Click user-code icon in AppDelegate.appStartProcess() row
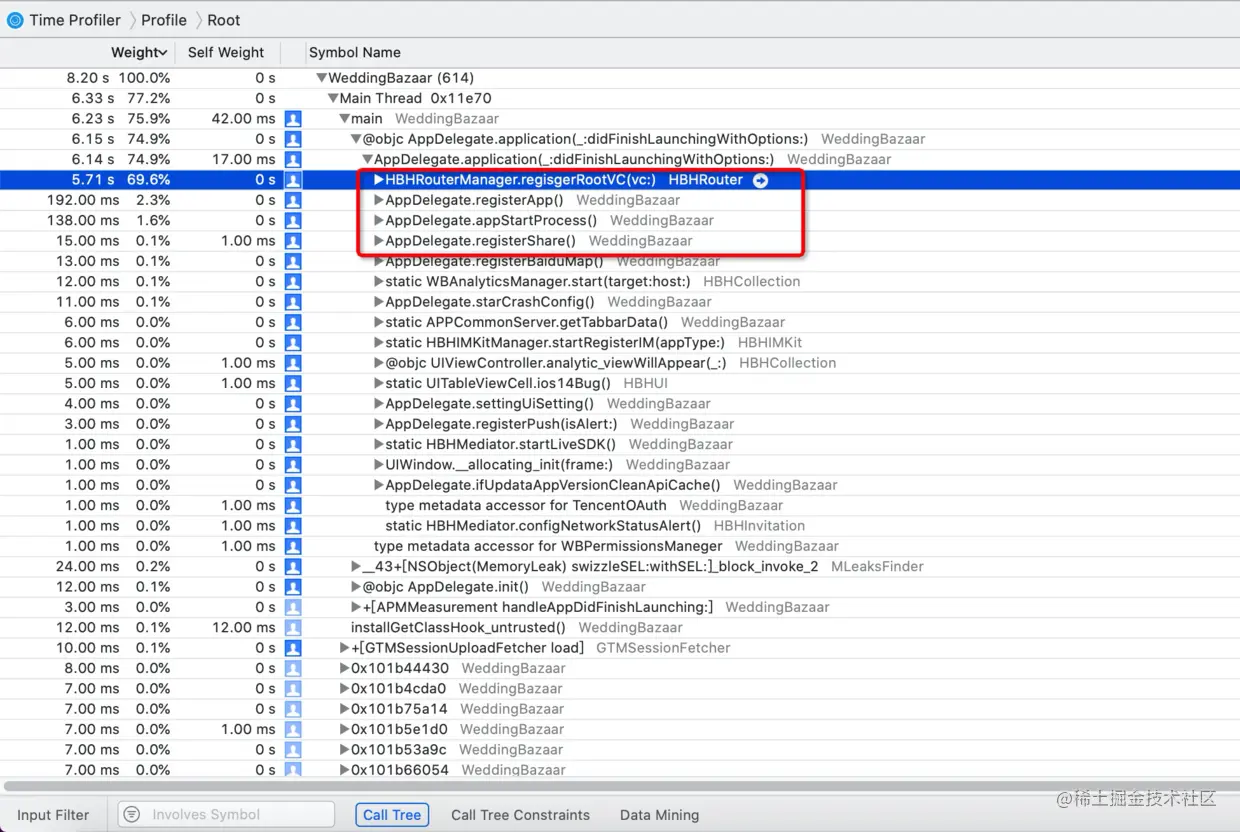This screenshot has width=1240, height=832. (x=293, y=220)
